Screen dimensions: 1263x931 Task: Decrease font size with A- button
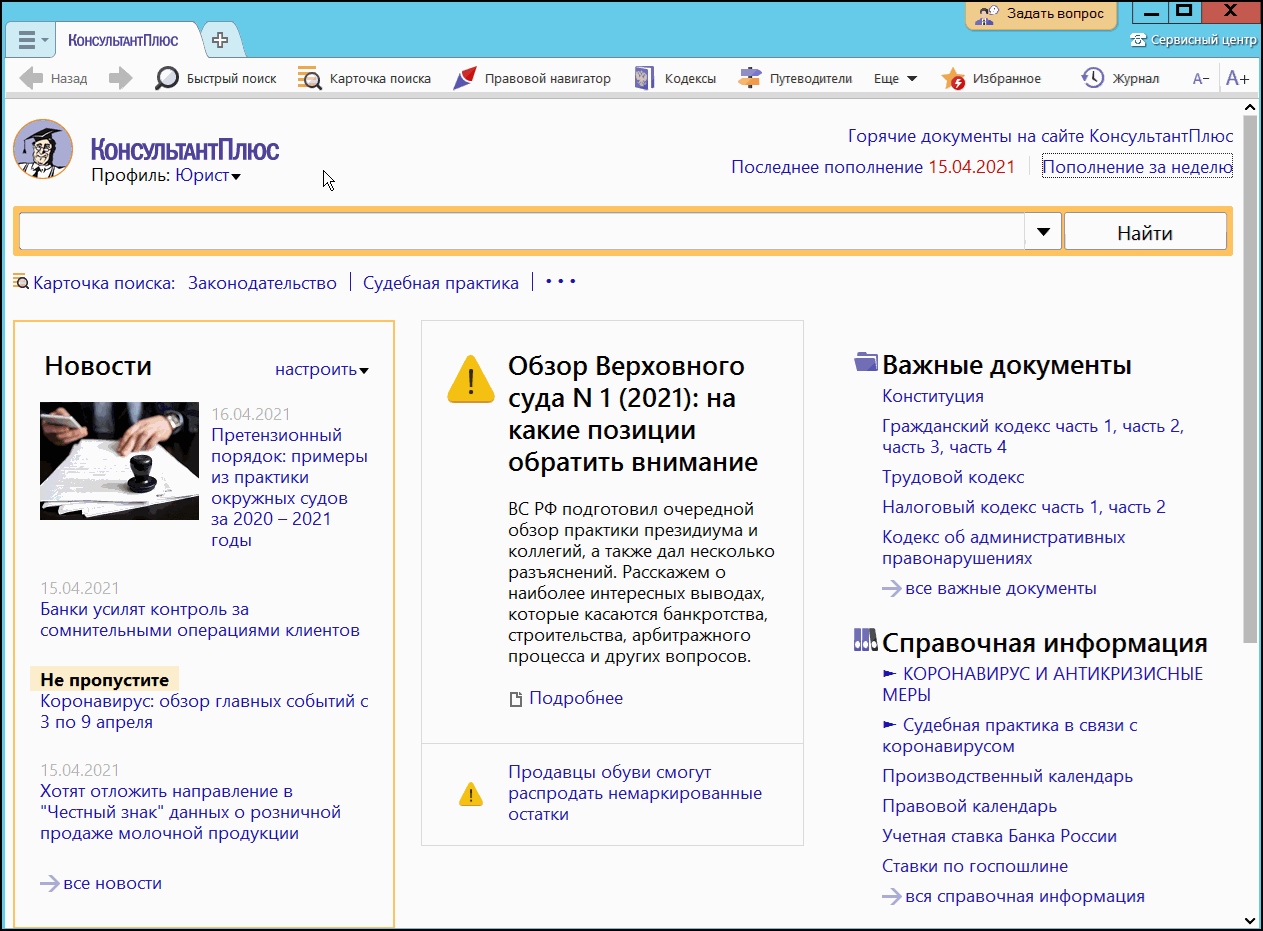click(1201, 78)
